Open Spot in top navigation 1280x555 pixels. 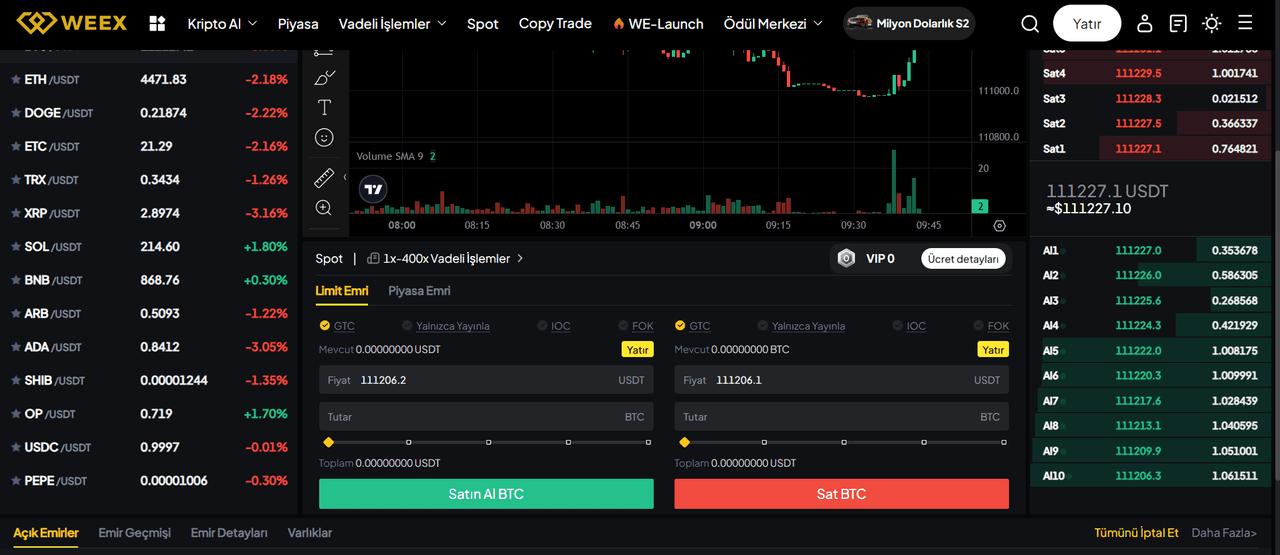(483, 23)
